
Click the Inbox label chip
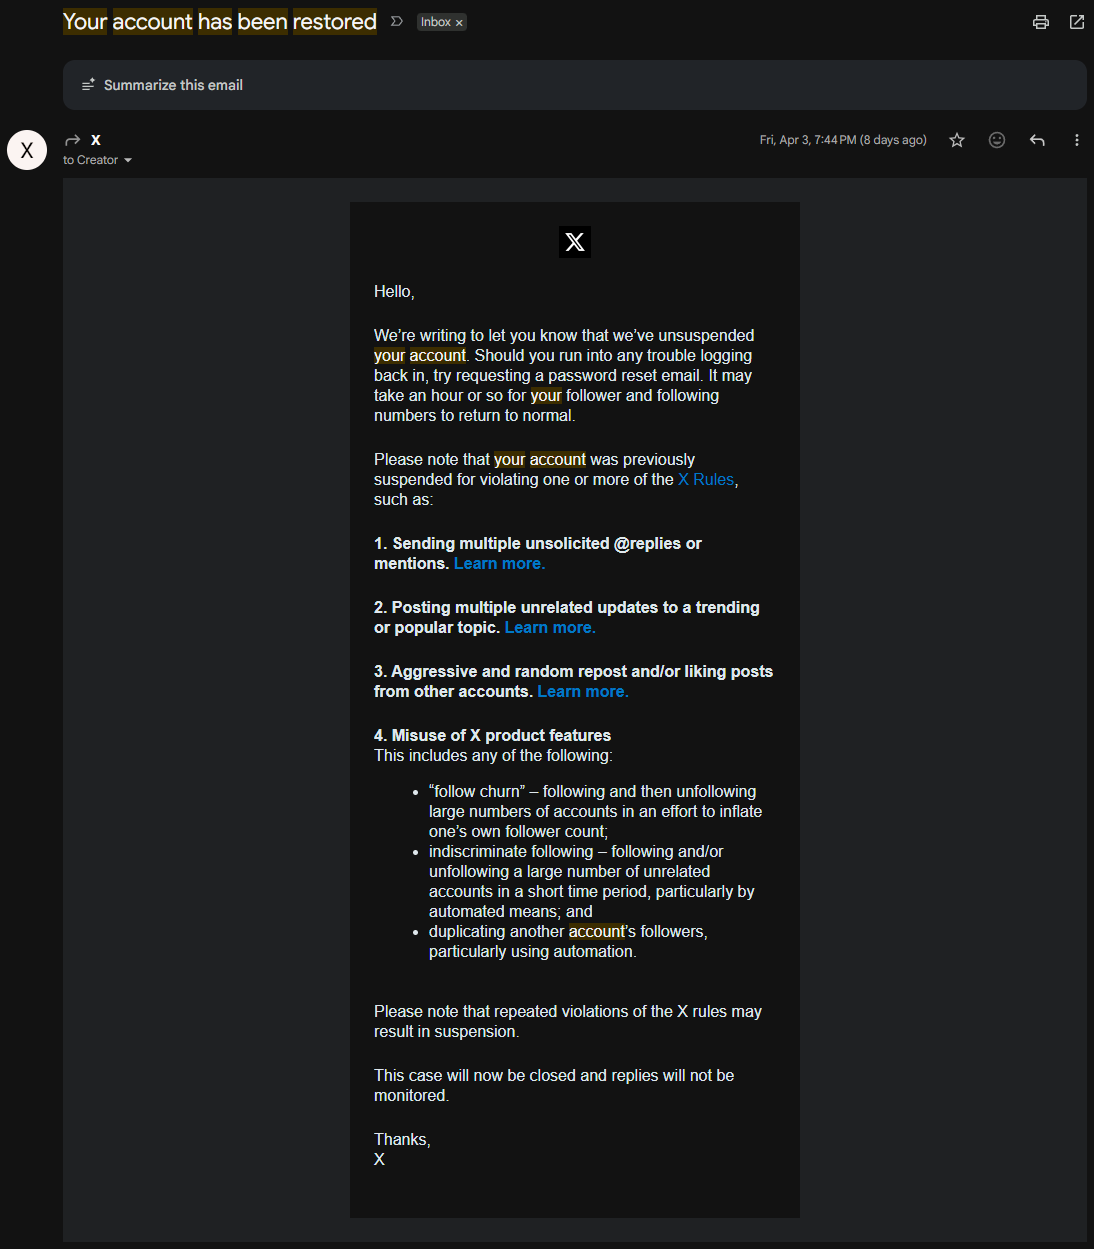[x=435, y=22]
